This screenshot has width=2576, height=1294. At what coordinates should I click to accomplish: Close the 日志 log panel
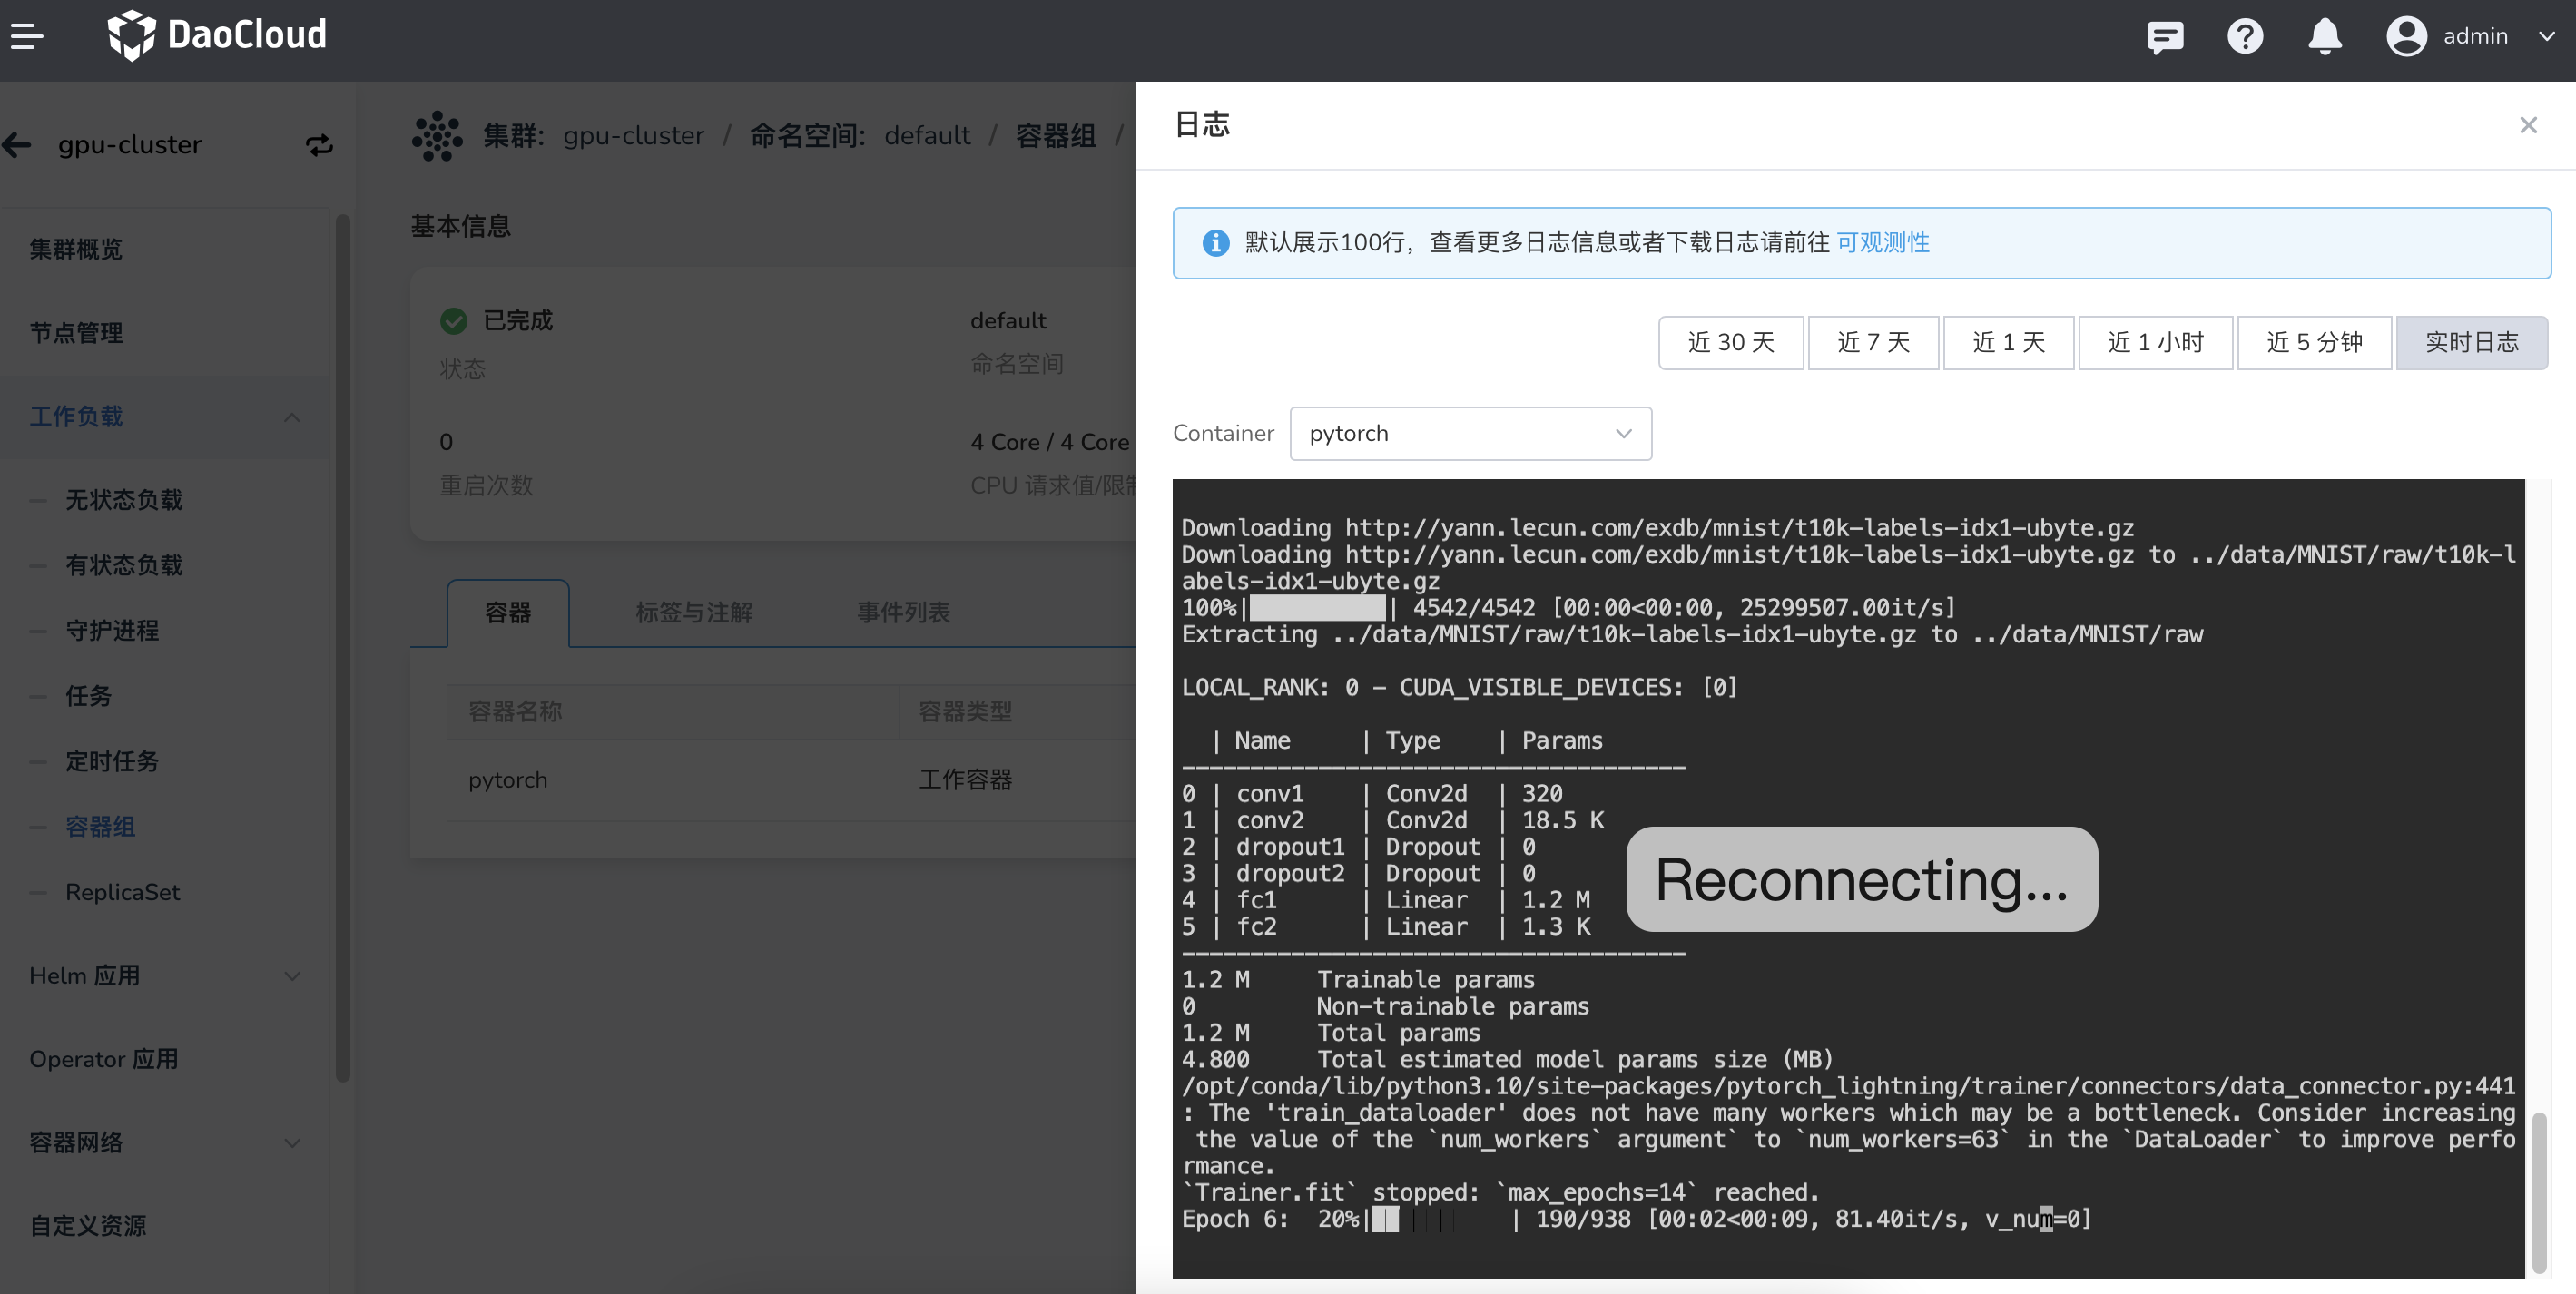2527,125
